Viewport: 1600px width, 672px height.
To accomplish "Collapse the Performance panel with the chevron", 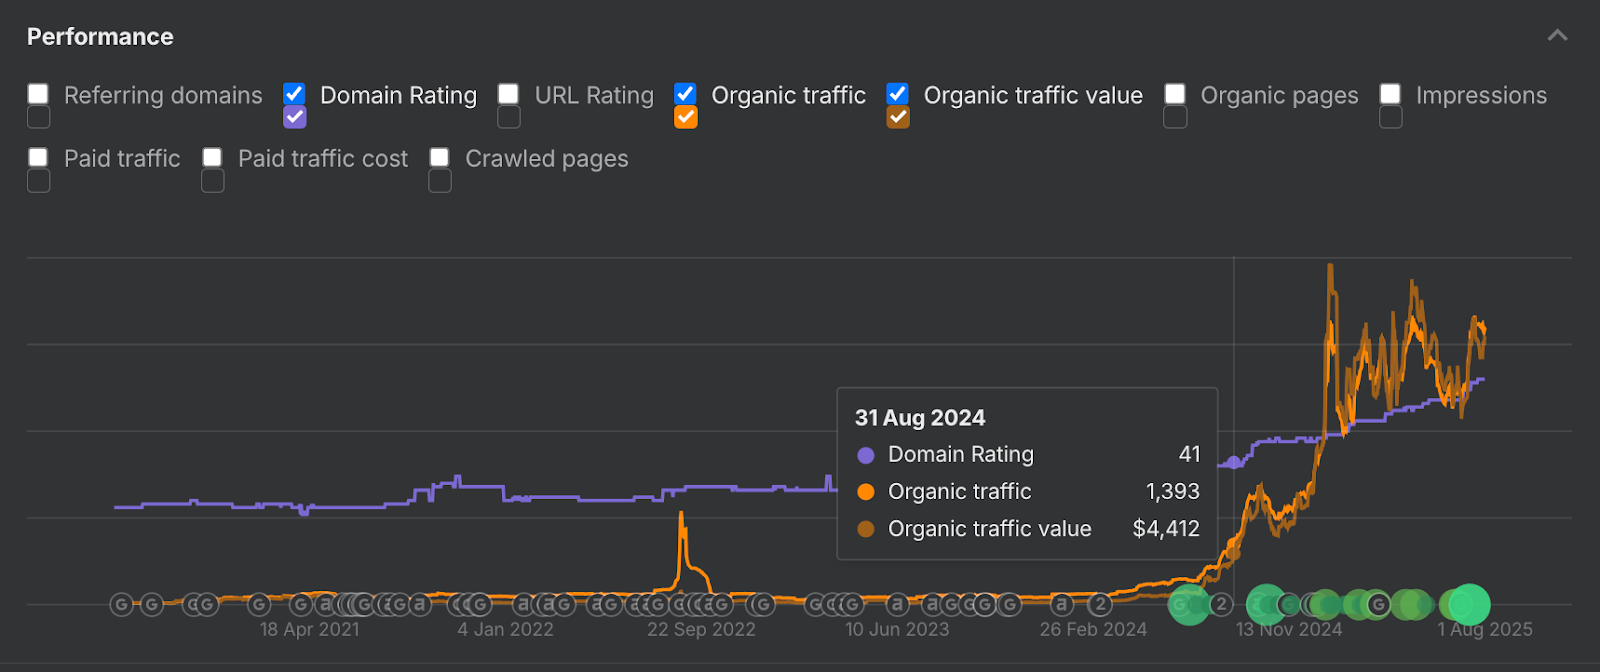I will (1557, 36).
